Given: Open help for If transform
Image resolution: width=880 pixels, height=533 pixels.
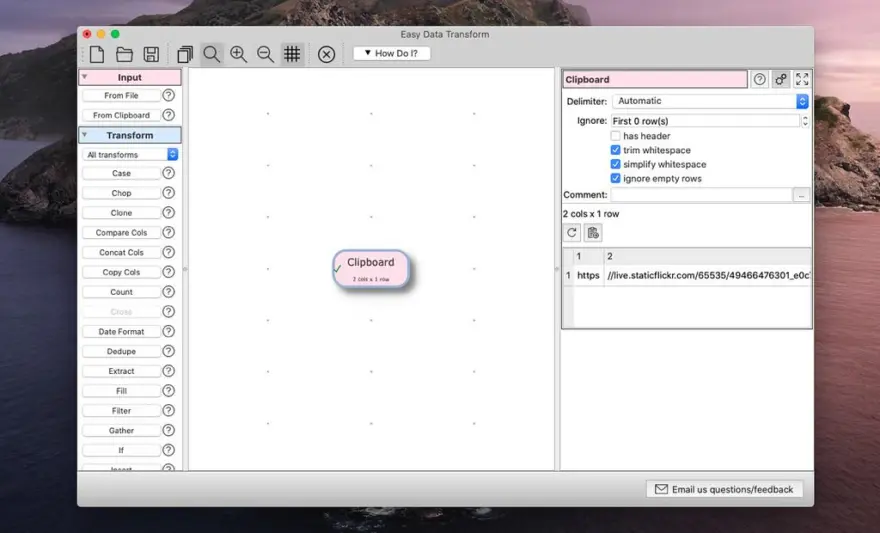Looking at the screenshot, I should tap(168, 450).
